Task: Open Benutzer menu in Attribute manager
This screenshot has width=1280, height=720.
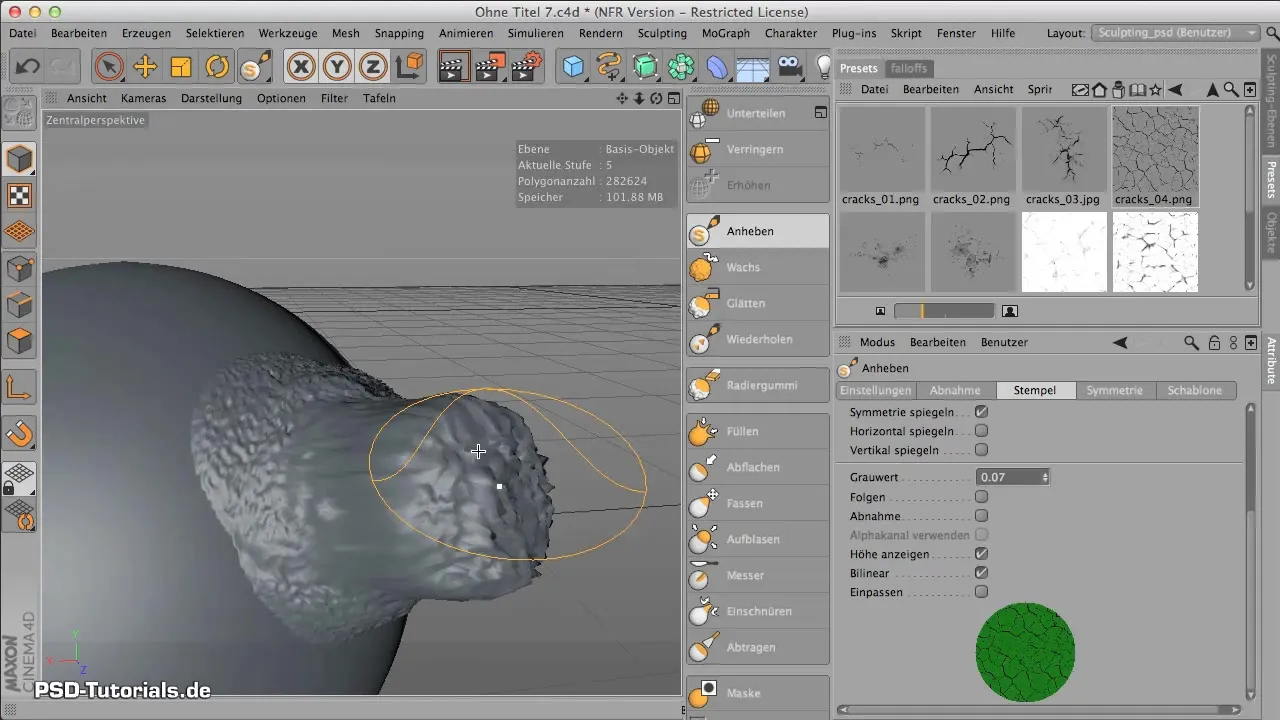Action: click(x=1004, y=342)
